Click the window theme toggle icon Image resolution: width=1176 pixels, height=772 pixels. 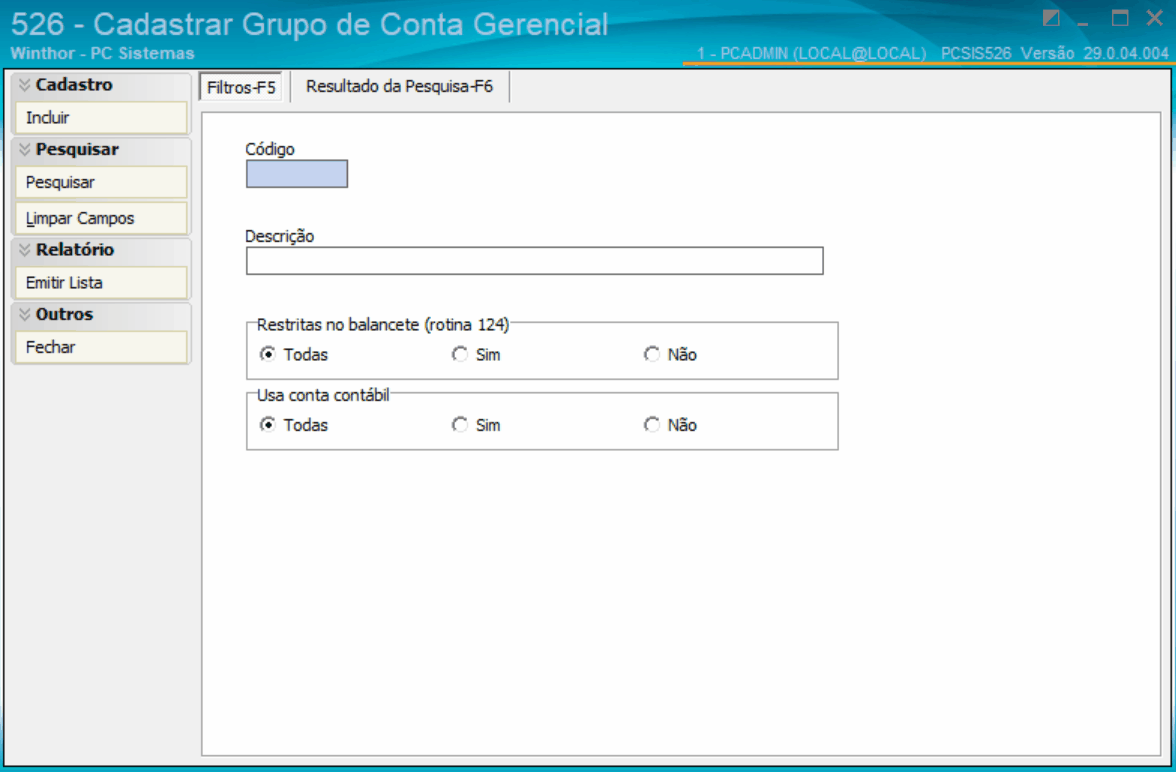point(1052,18)
